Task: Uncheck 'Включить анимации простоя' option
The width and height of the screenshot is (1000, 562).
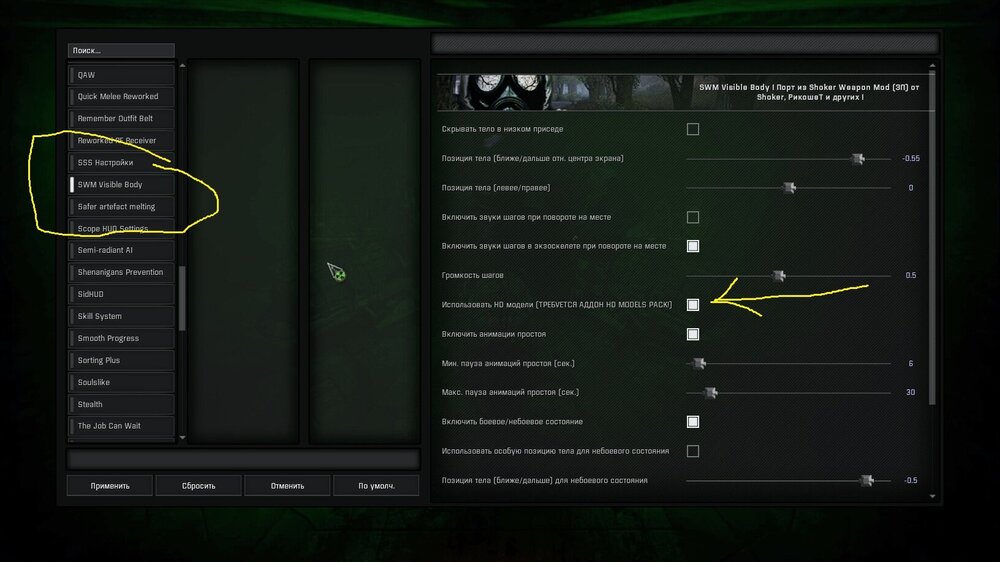Action: click(693, 334)
